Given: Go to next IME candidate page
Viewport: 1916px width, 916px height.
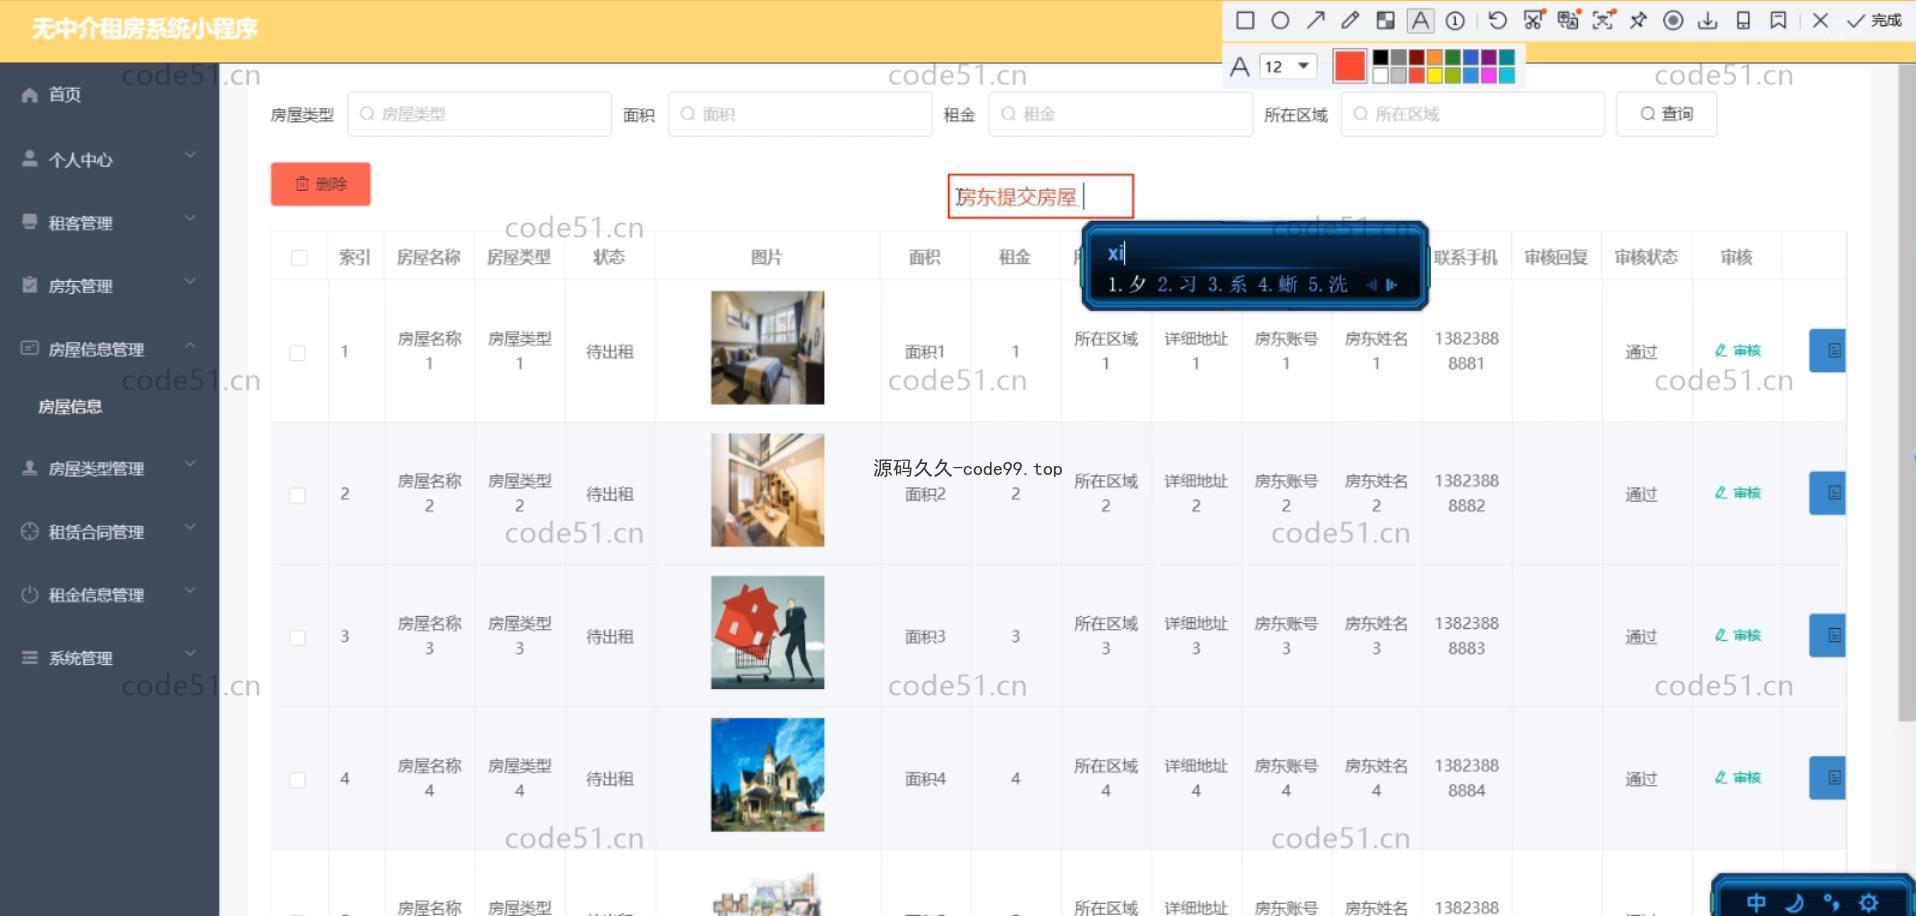Looking at the screenshot, I should pyautogui.click(x=1391, y=285).
